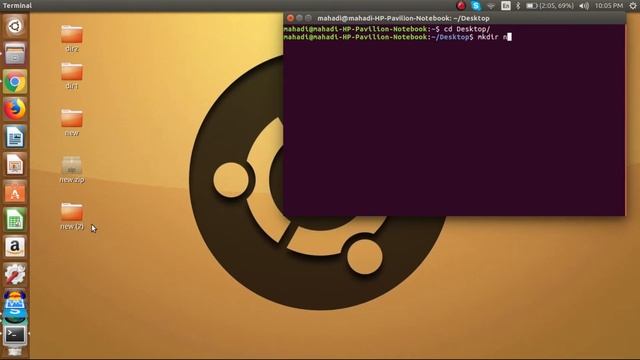This screenshot has height=360, width=640.
Task: Click the Terminal label in top panel
Action: coord(17,6)
